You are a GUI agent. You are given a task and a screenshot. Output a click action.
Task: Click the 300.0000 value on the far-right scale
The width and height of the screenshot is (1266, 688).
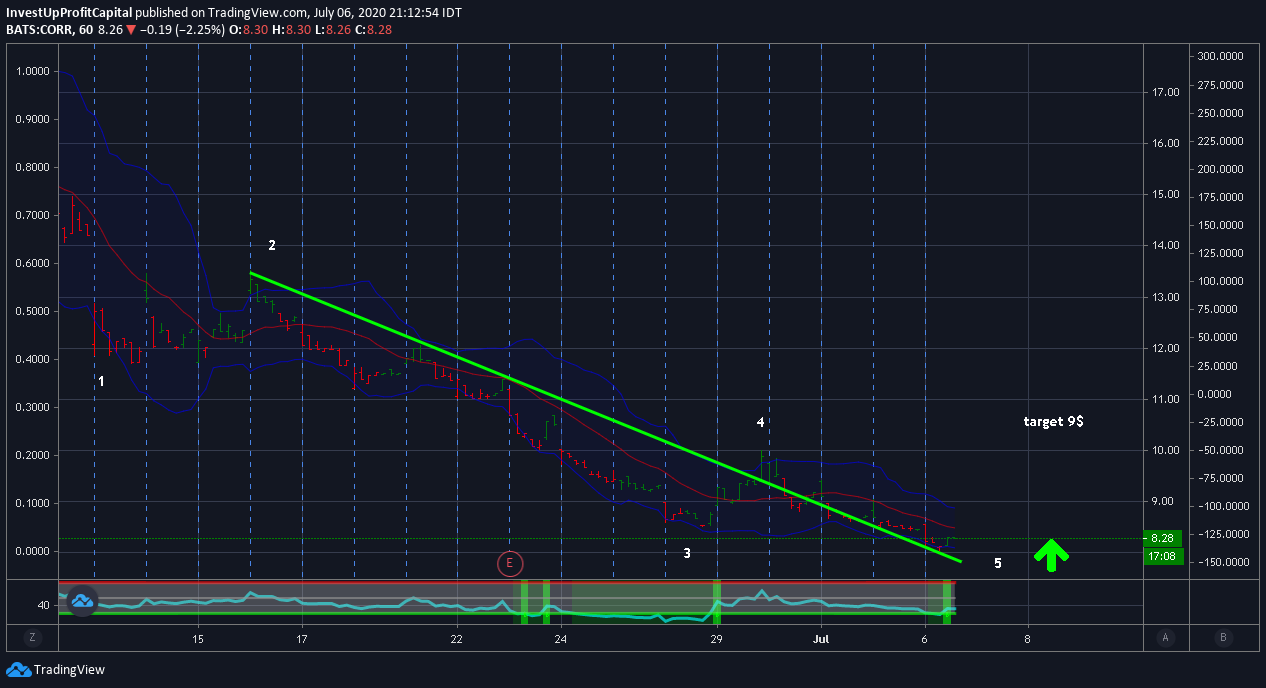click(1219, 56)
